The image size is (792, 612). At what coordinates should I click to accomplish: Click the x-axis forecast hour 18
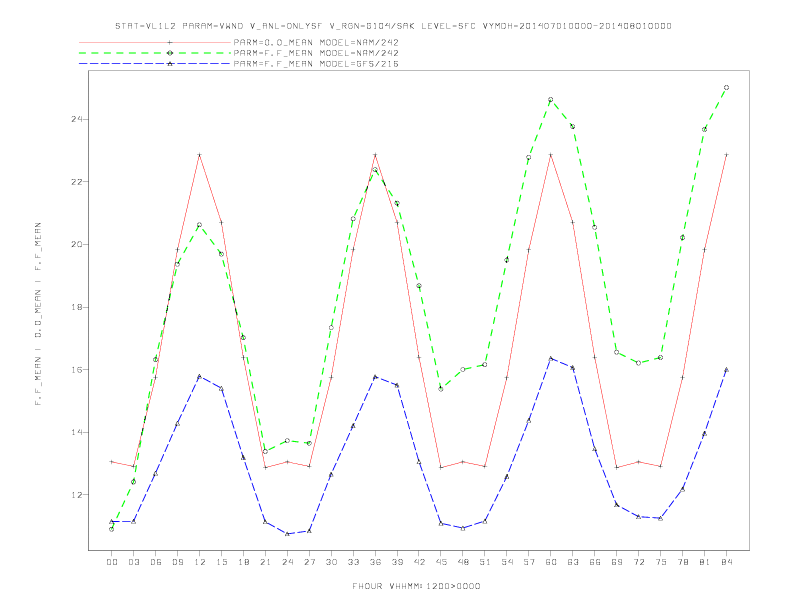243,562
